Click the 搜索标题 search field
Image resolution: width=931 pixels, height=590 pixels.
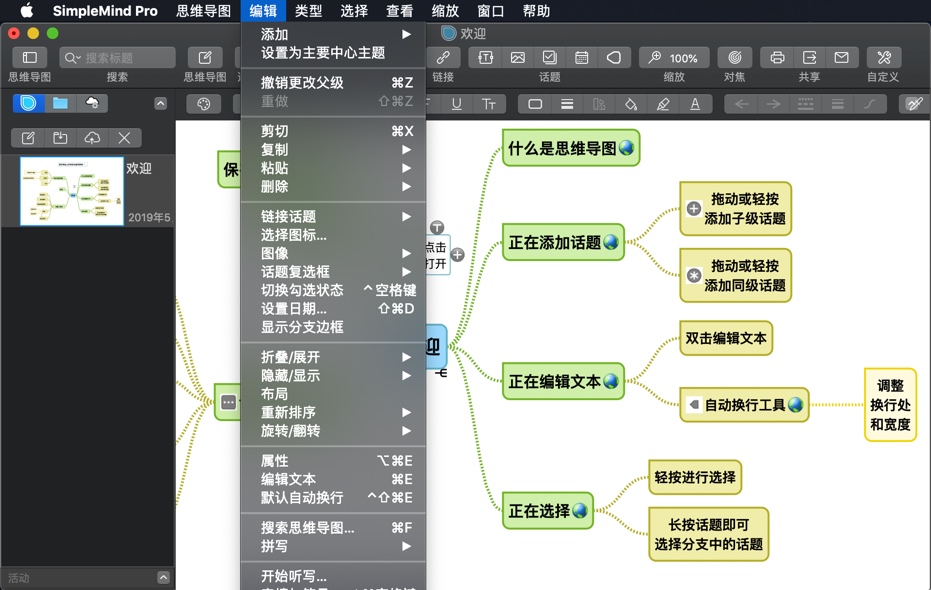tap(118, 58)
